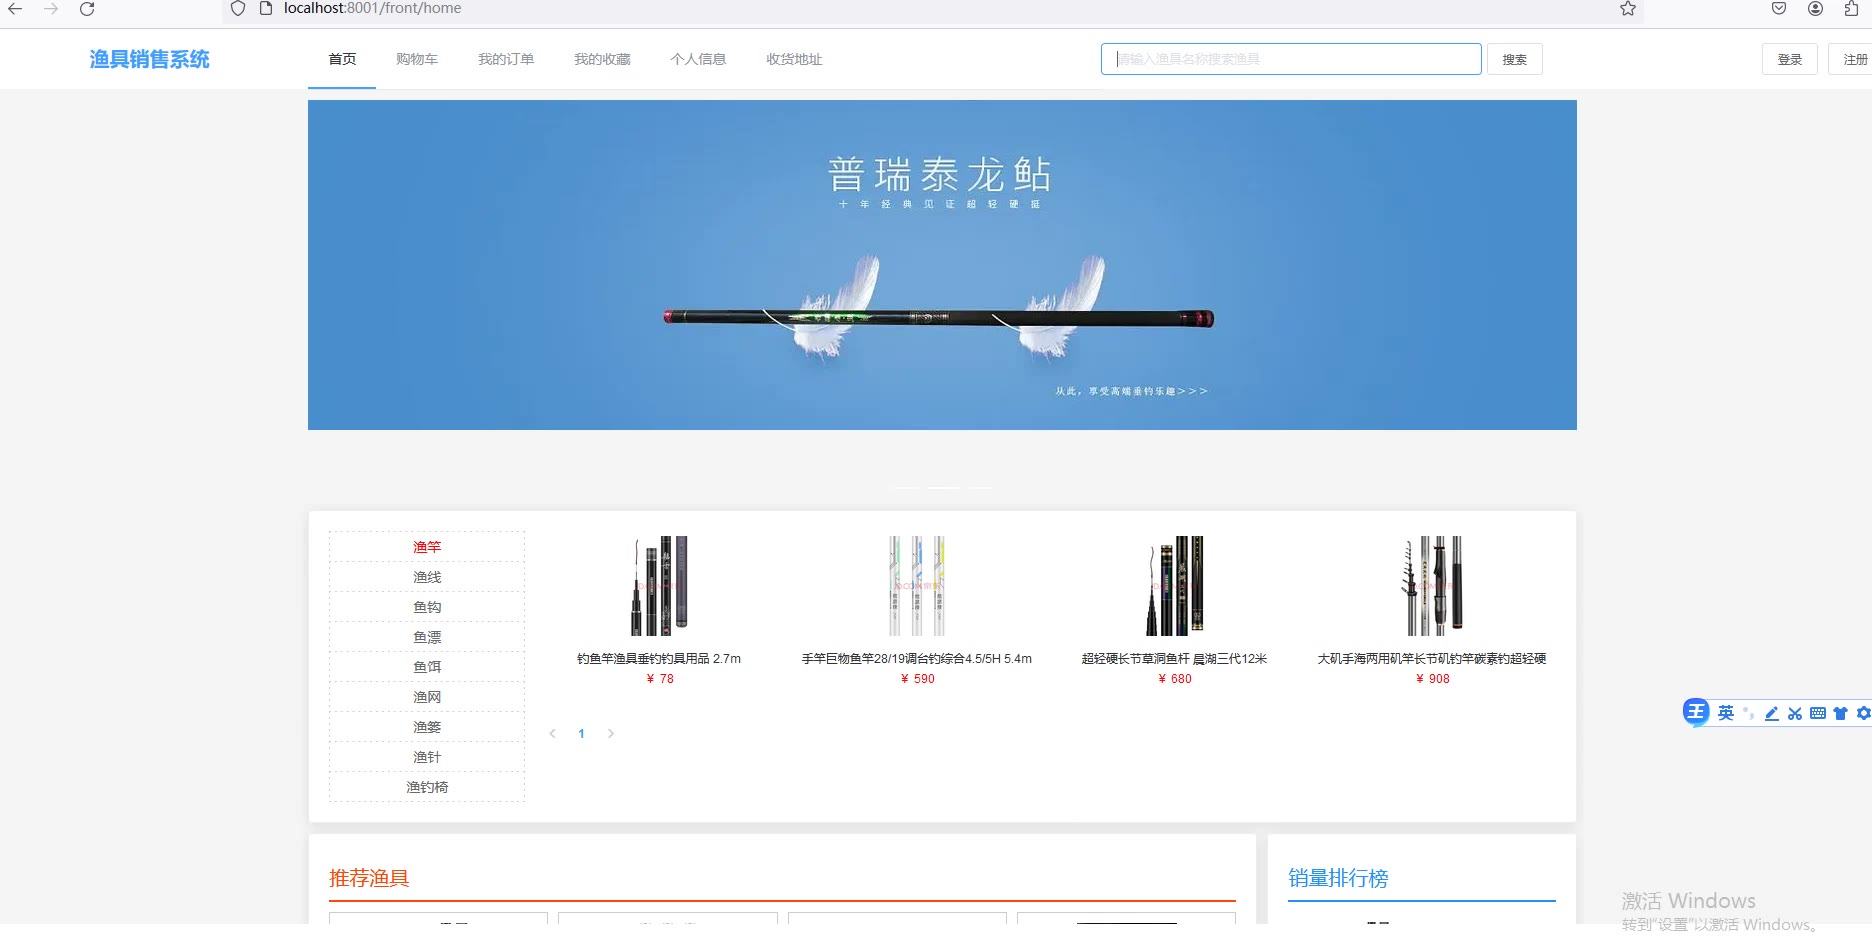This screenshot has width=1872, height=936.
Task: Open the 购物车 navigation tab
Action: [x=417, y=60]
